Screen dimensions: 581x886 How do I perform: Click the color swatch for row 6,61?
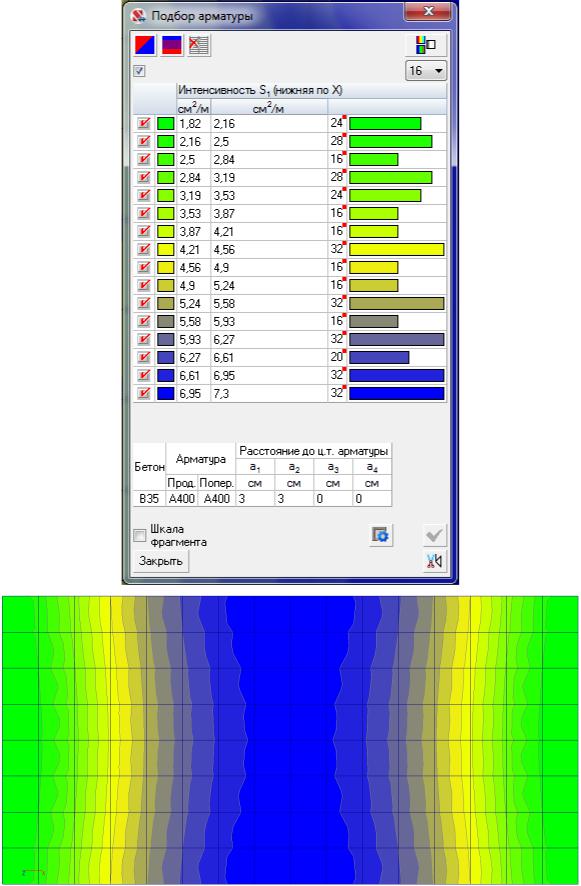coord(166,375)
